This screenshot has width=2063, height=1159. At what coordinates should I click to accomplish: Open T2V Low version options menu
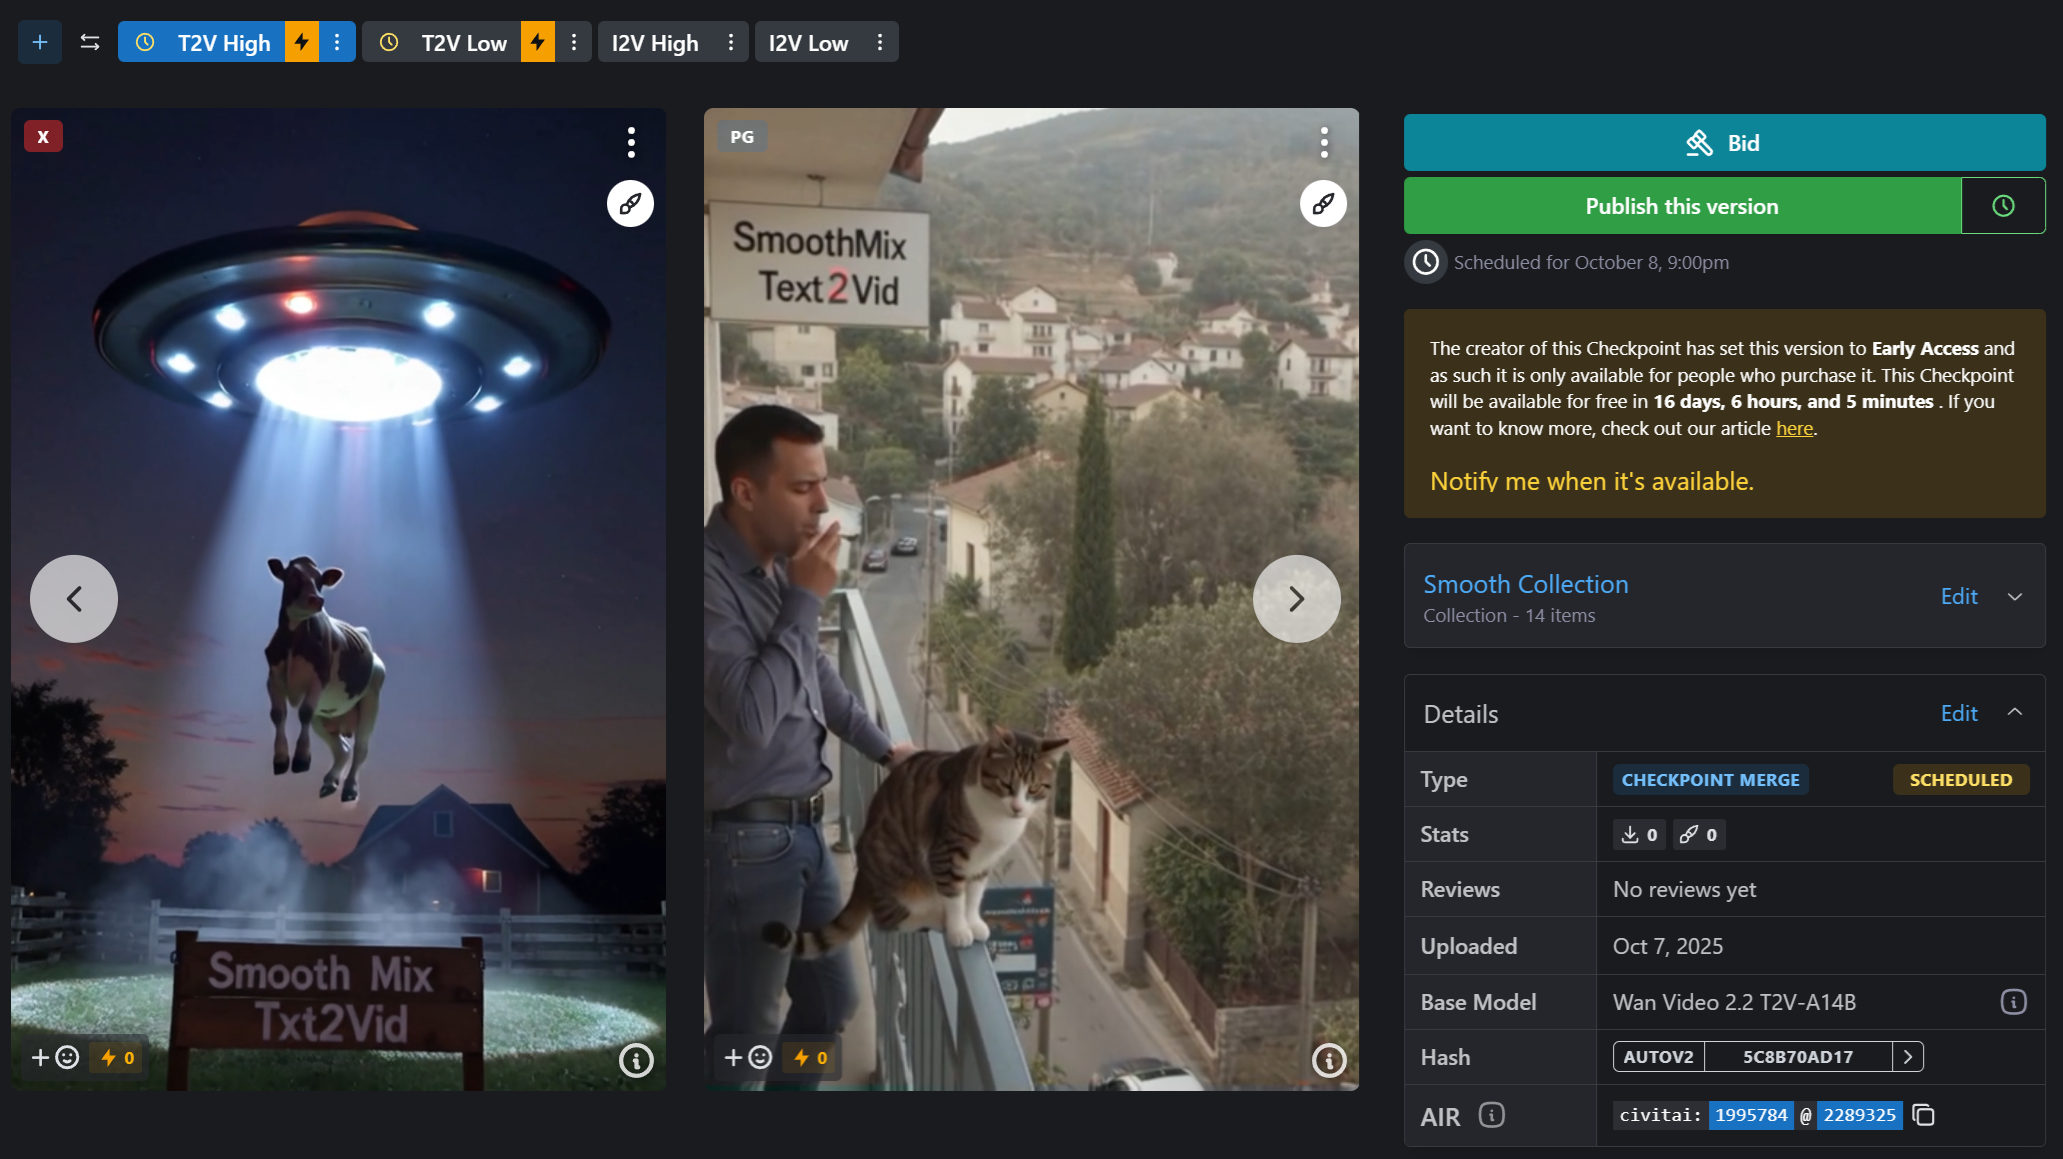(574, 42)
